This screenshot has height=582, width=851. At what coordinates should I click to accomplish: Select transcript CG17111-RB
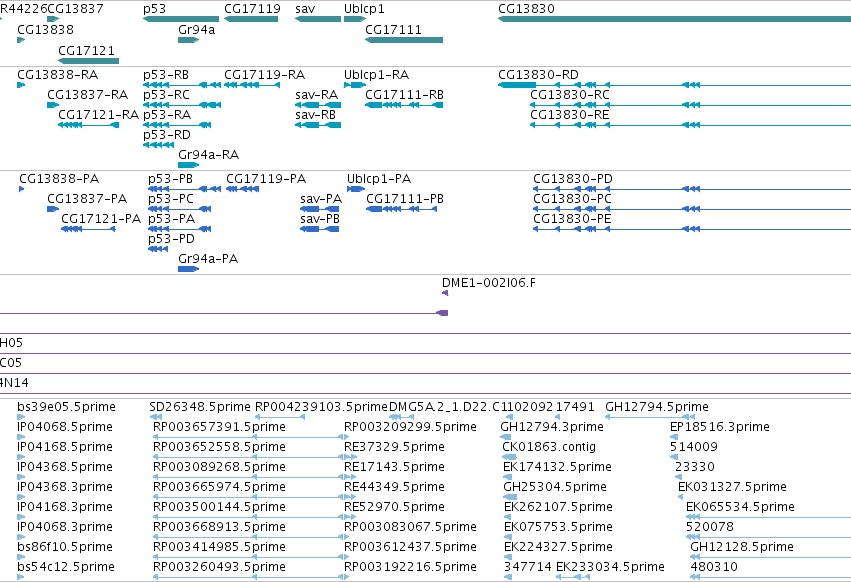point(404,105)
